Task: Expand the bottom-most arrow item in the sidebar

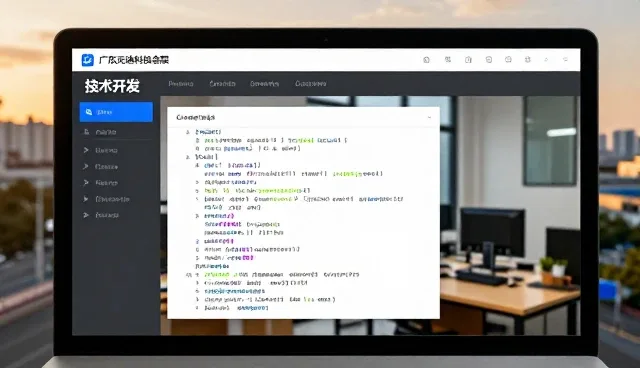Action: [102, 215]
